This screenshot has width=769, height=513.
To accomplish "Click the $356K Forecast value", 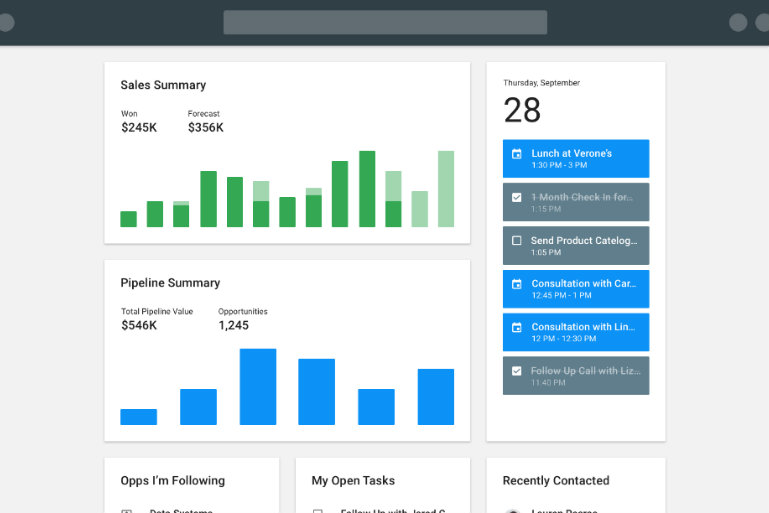I will coord(205,128).
